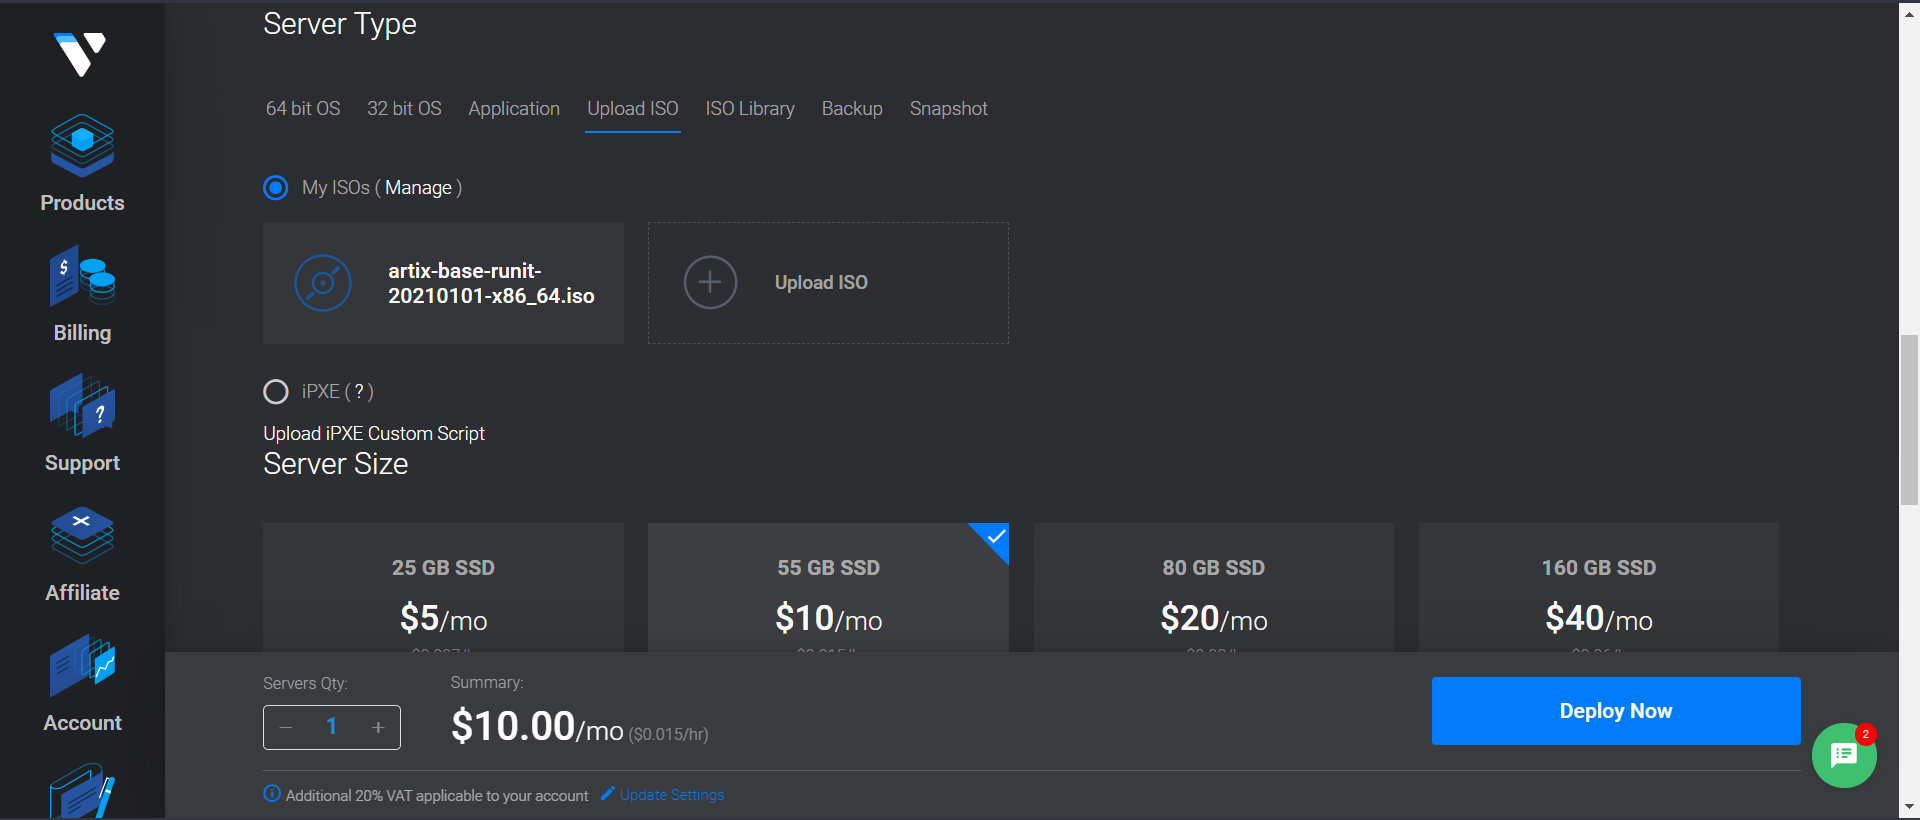
Task: Click the VAT info circle icon
Action: point(272,794)
